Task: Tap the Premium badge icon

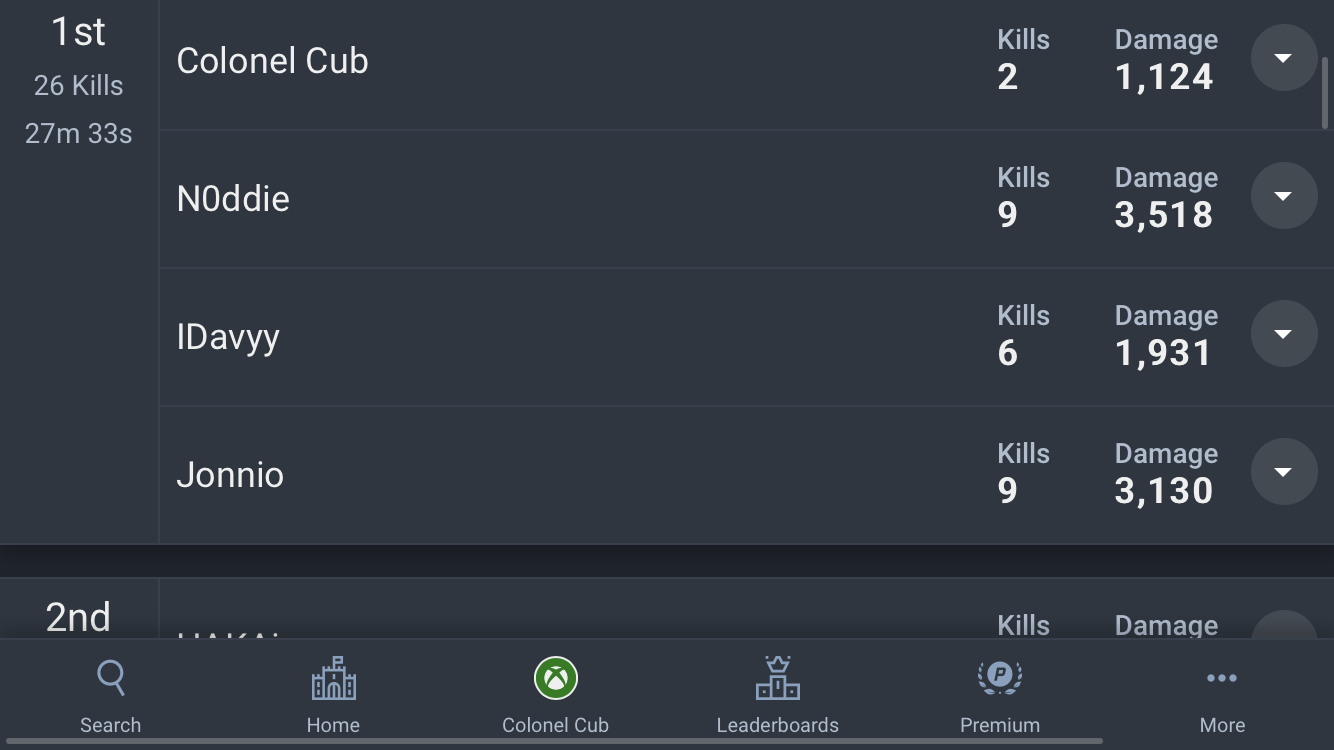Action: (1000, 678)
